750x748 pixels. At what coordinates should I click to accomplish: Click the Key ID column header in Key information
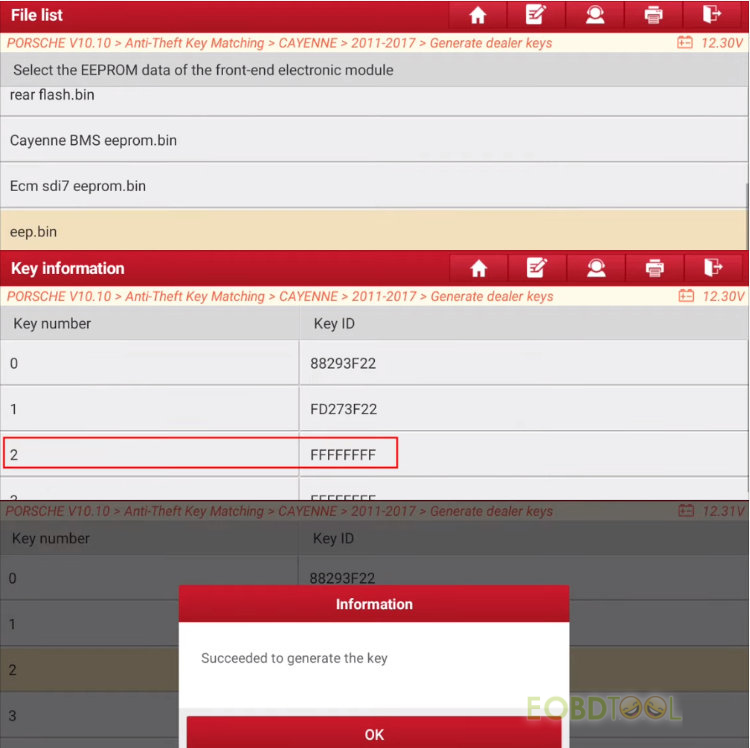(x=524, y=323)
